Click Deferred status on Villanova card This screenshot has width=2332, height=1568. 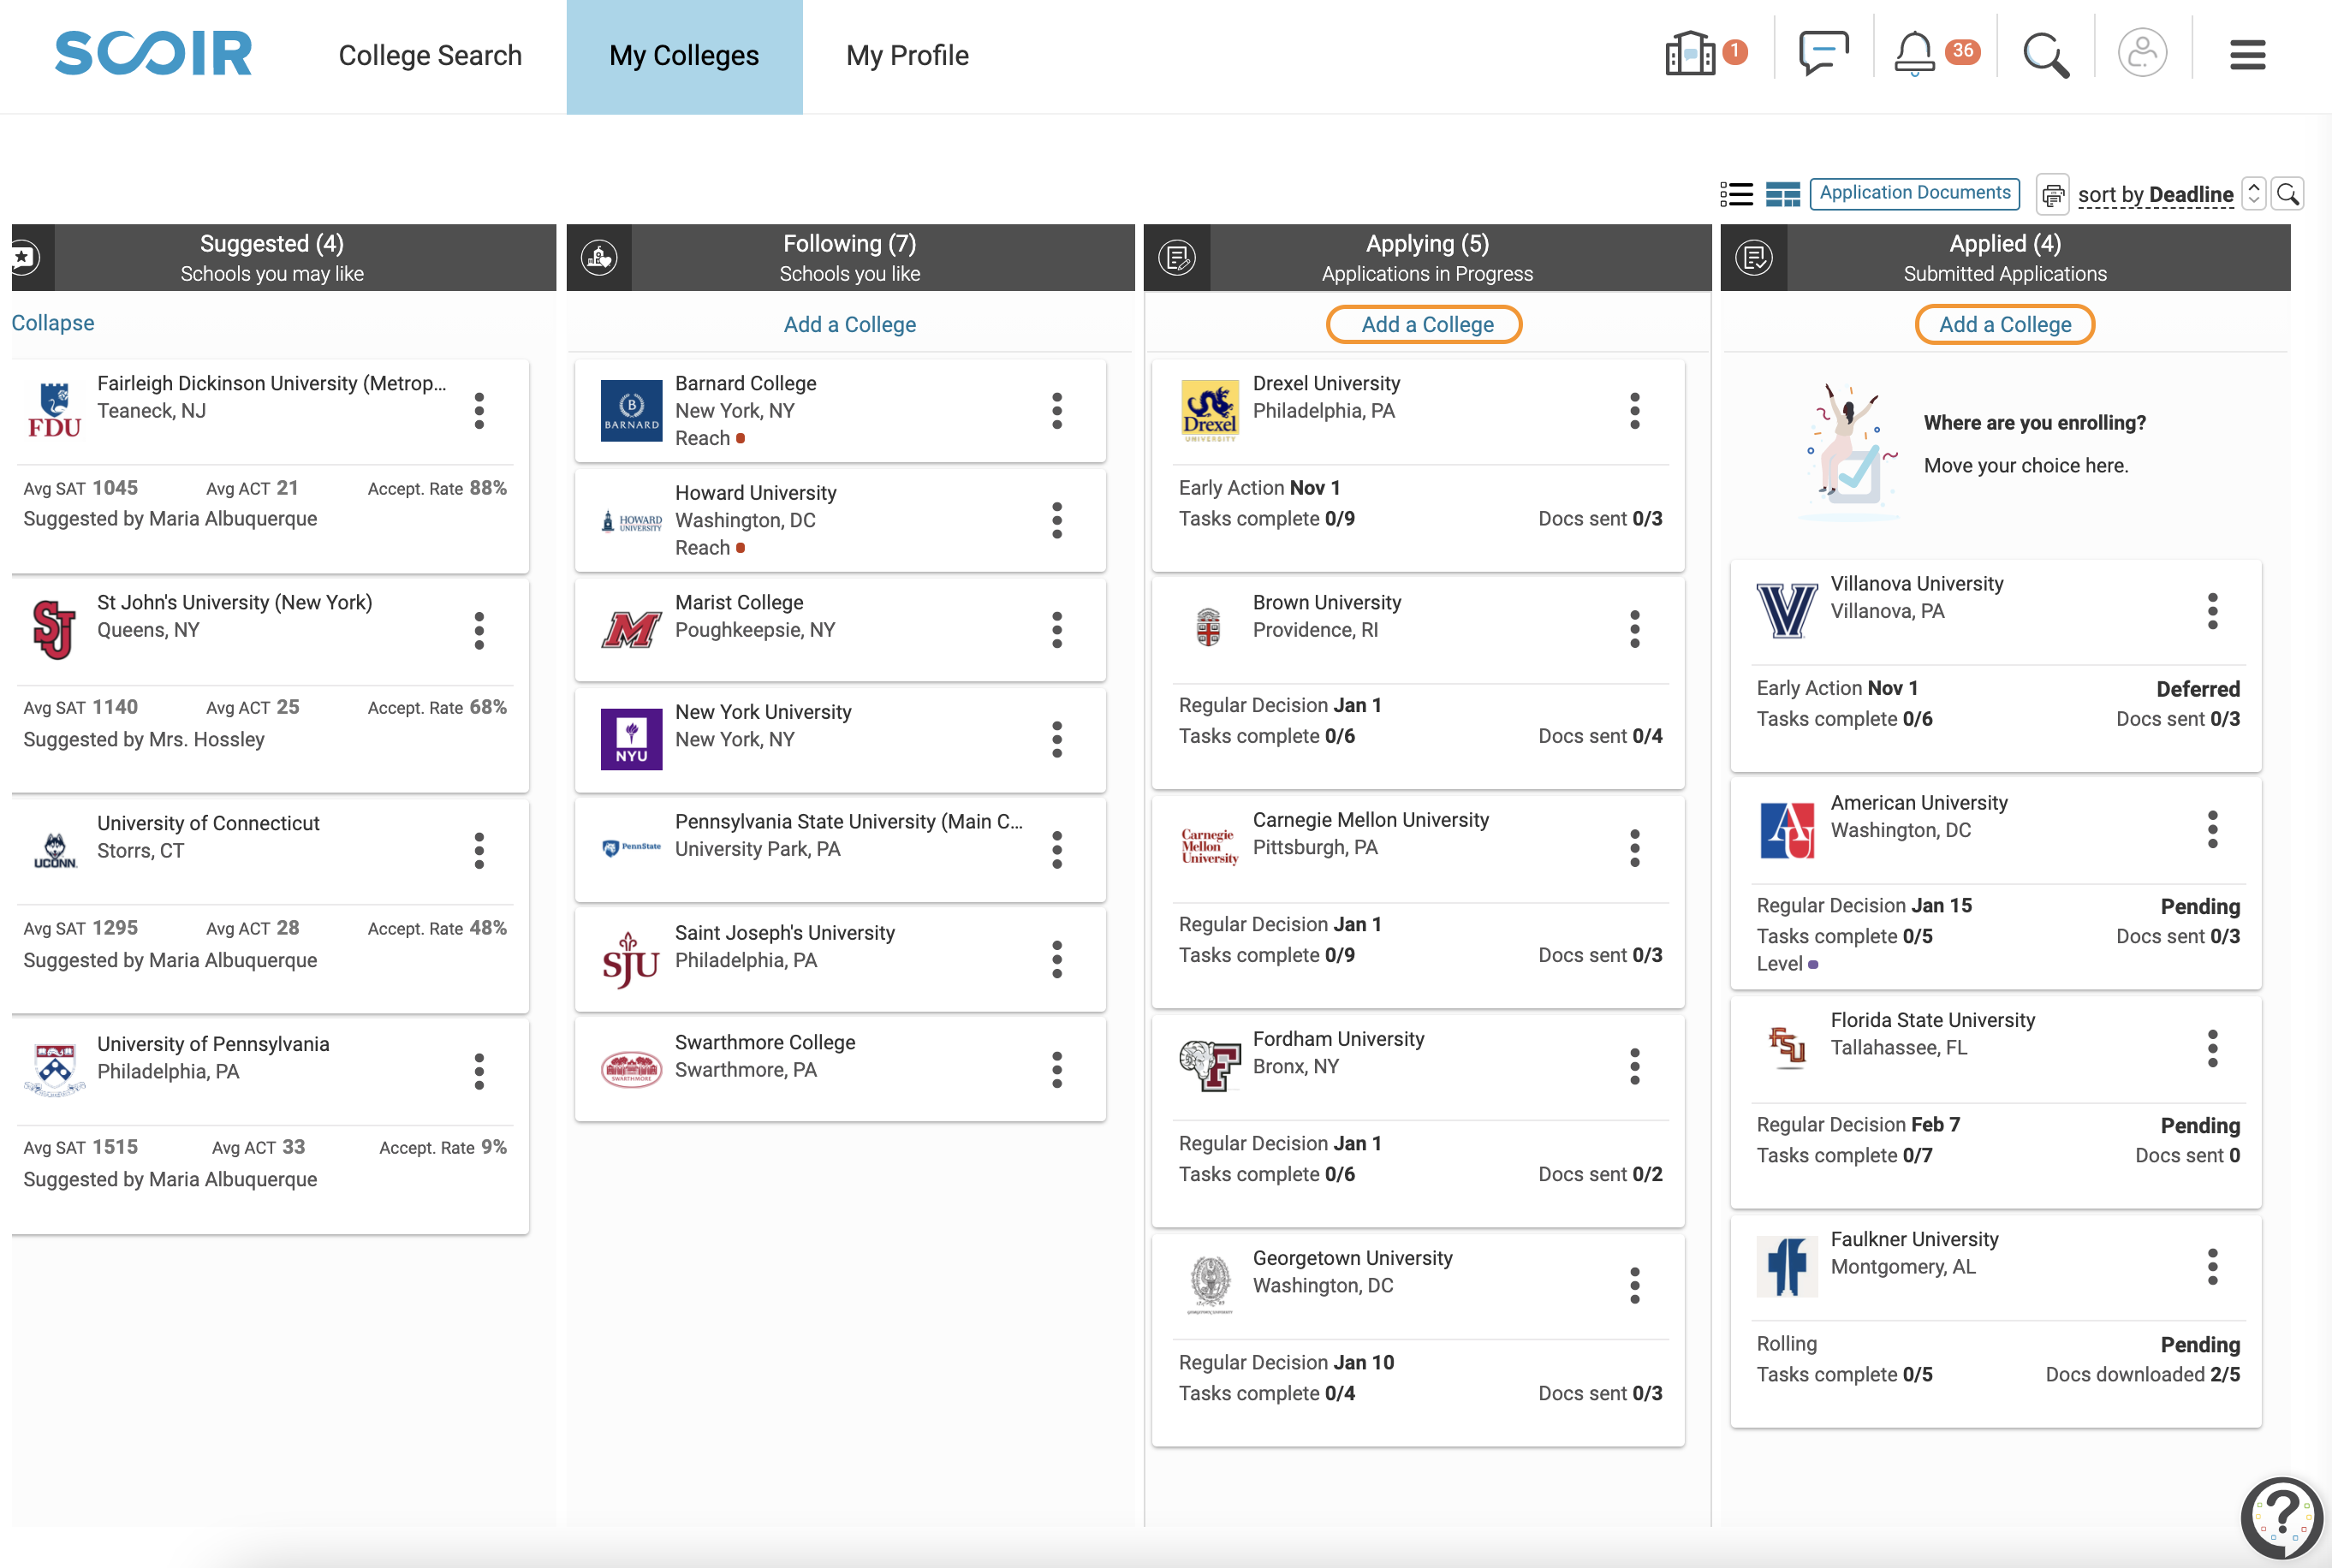tap(2198, 690)
